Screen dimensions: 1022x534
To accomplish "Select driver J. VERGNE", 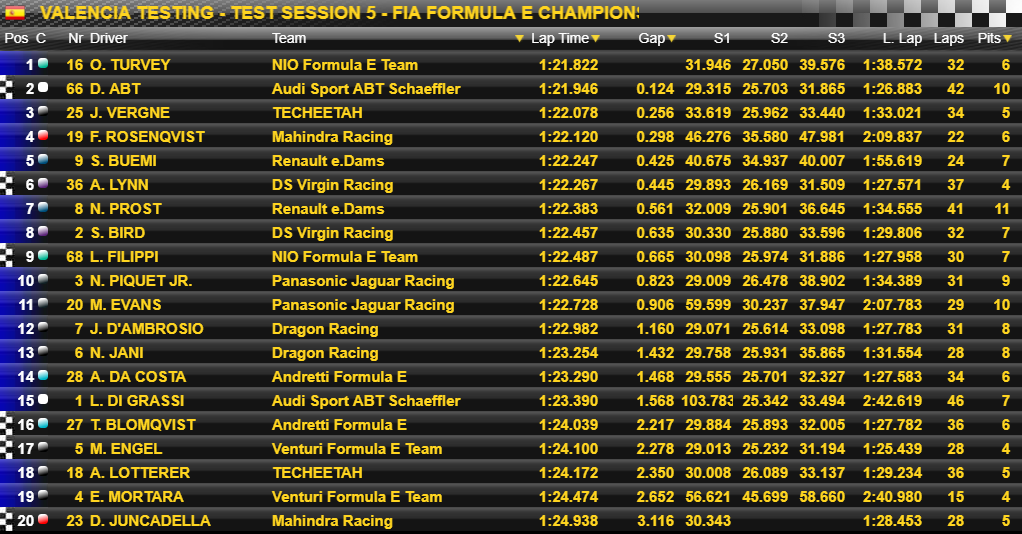I will click(x=130, y=113).
